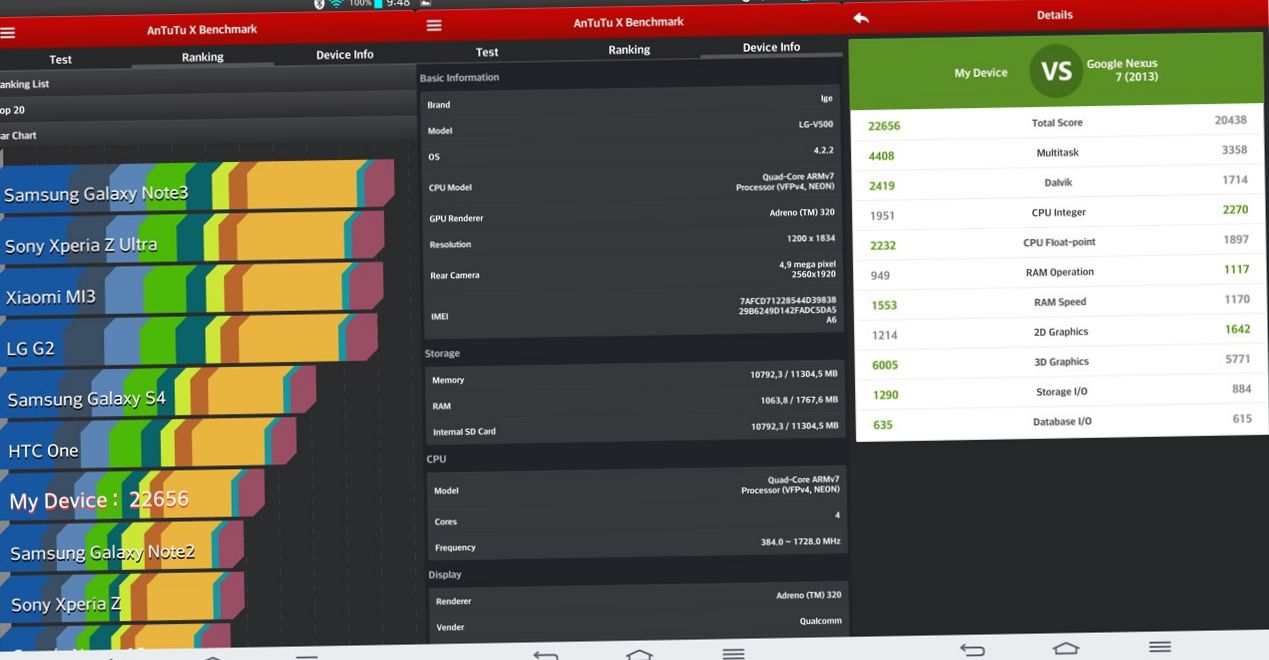Viewport: 1269px width, 660px height.
Task: Tap OS row showing 4.2.2
Action: point(632,154)
